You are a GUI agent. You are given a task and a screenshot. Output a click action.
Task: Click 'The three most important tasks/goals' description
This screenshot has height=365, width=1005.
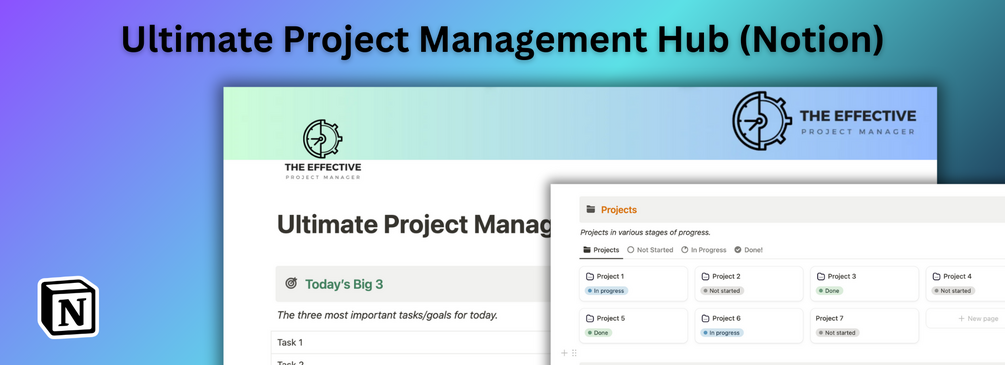click(387, 315)
